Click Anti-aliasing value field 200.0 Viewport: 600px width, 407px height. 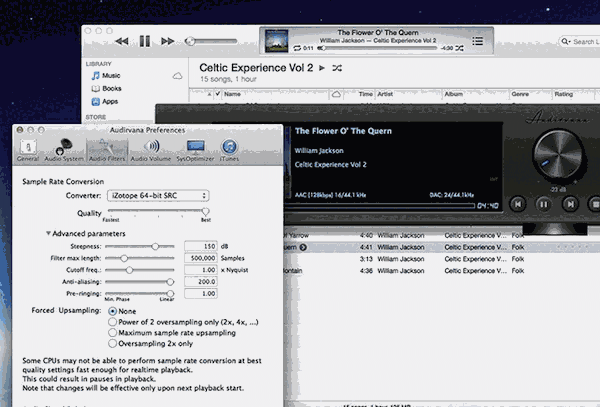click(201, 282)
